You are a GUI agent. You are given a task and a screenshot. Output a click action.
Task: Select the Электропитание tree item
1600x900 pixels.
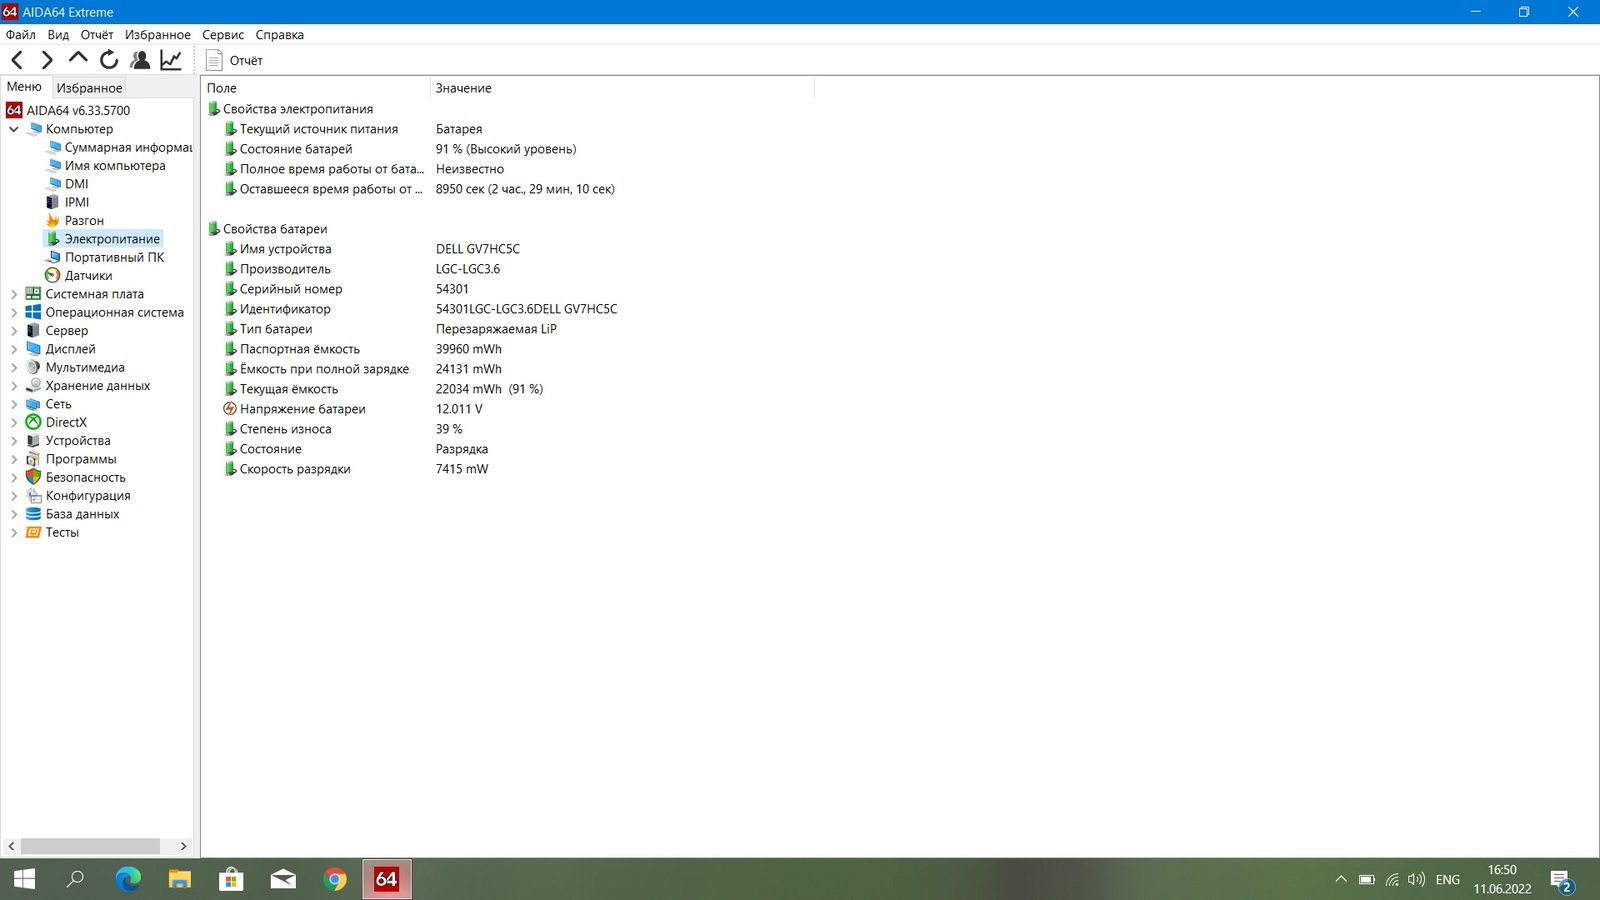point(112,239)
